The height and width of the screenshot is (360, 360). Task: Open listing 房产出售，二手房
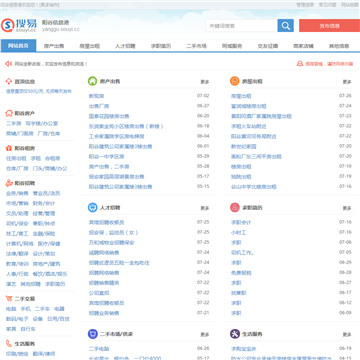tap(109, 166)
